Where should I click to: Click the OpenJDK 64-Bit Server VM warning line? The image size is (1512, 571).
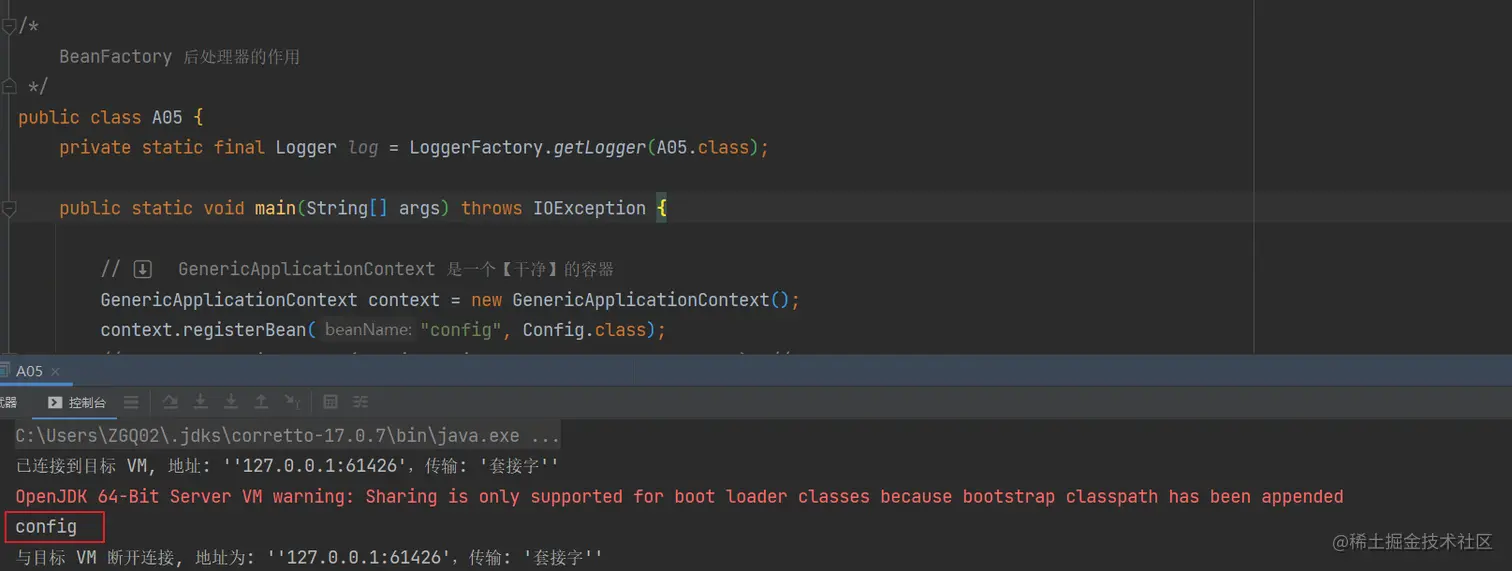tap(679, 496)
